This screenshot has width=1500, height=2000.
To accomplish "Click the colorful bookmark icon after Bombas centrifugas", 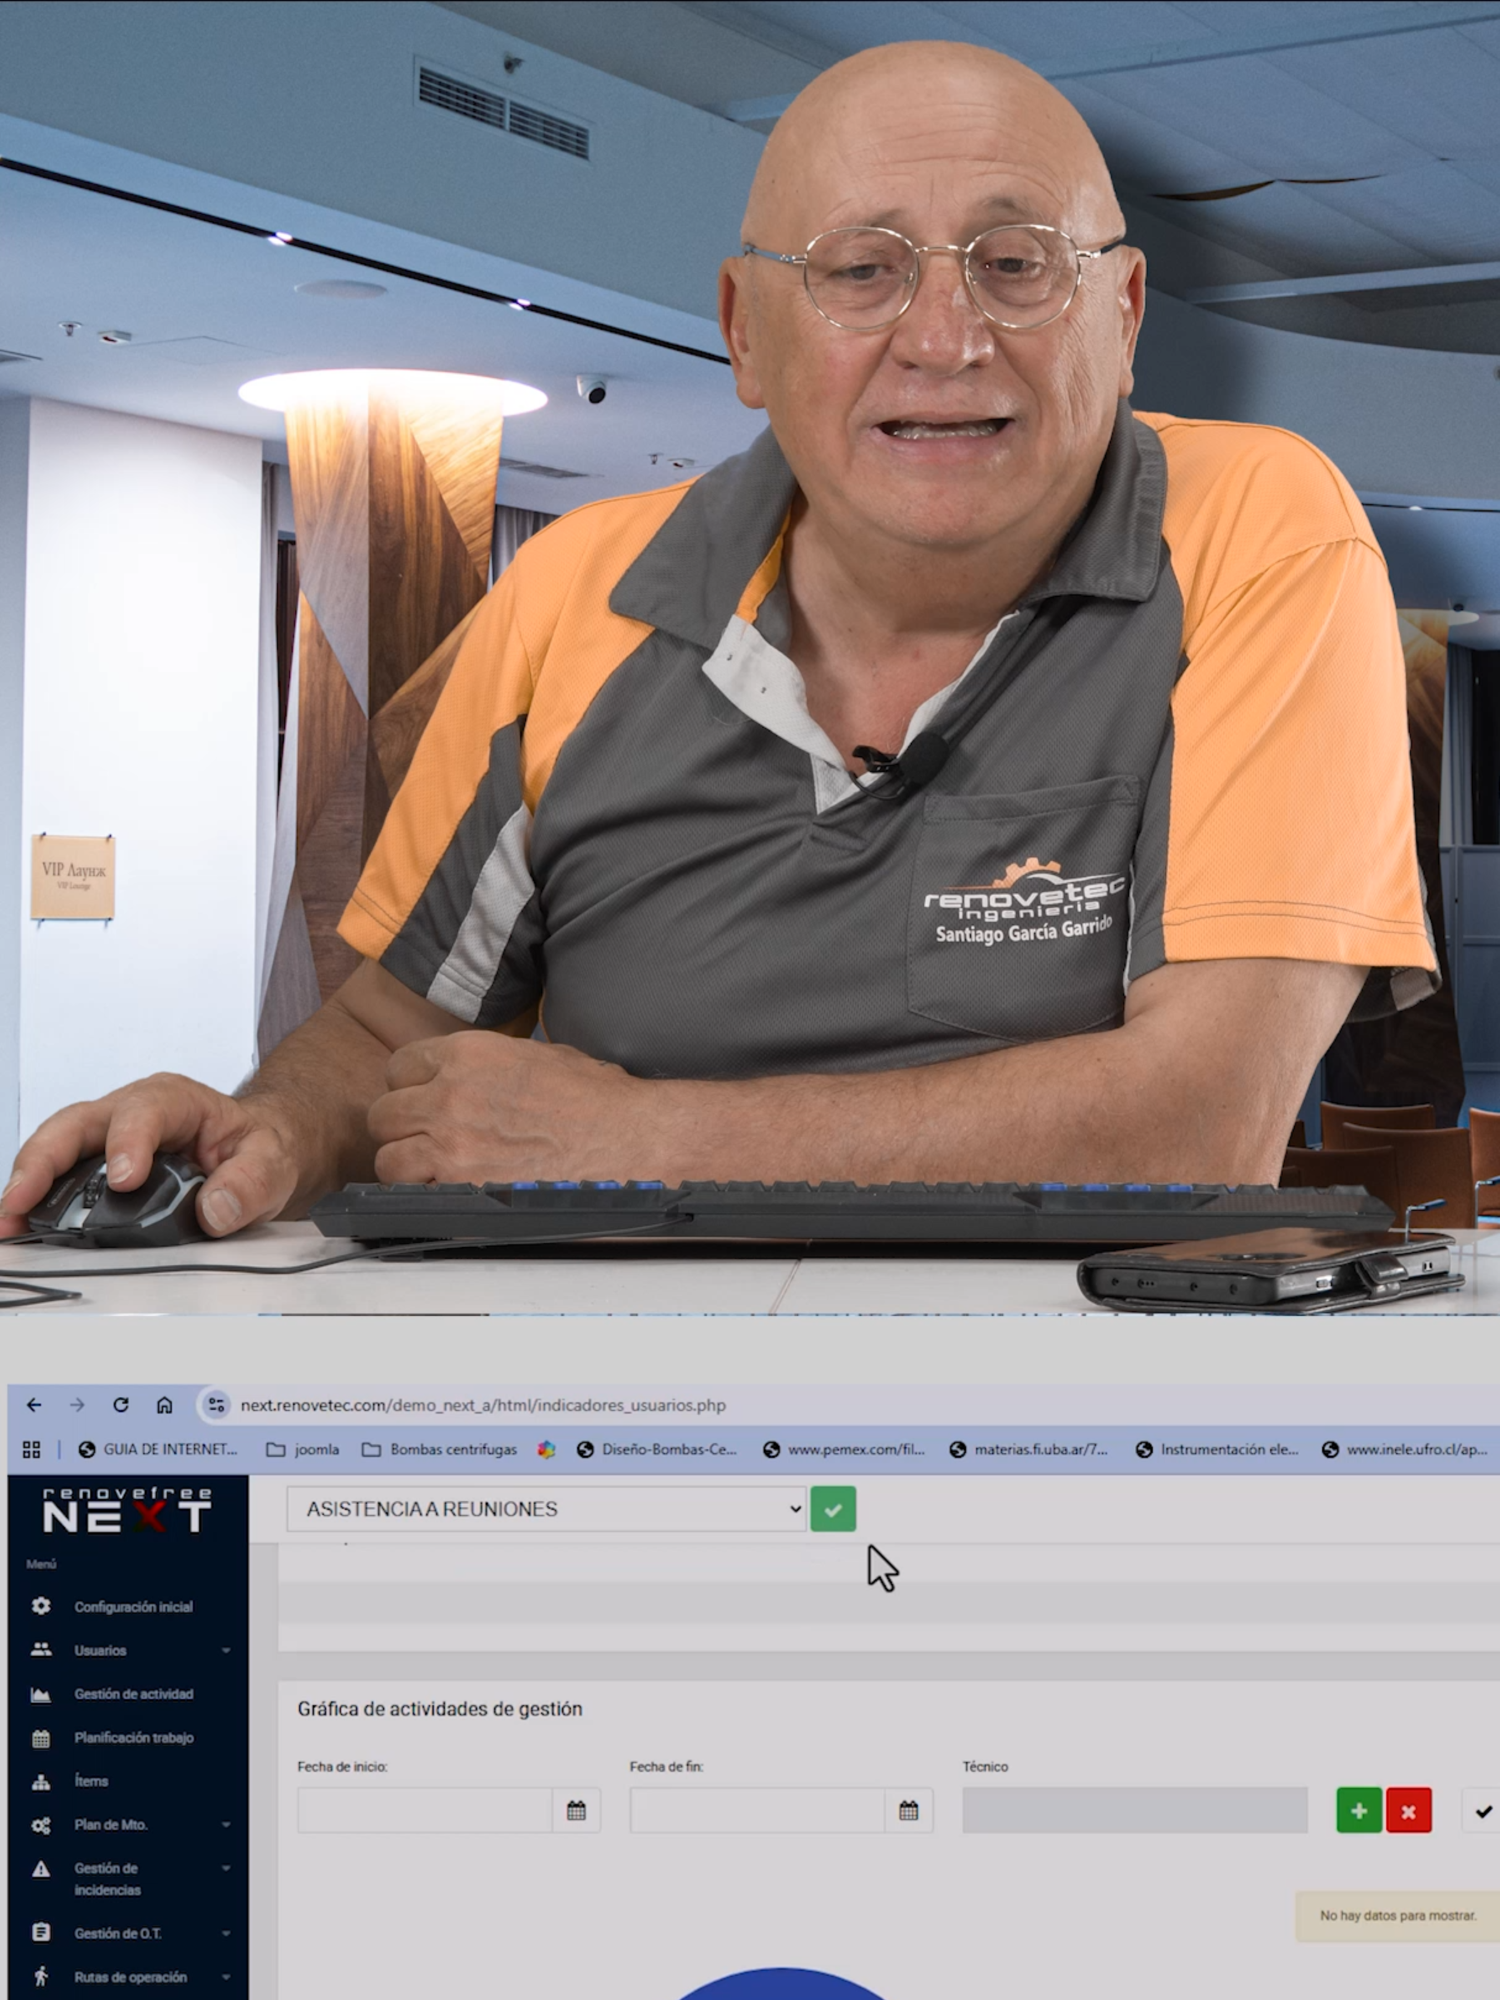I will 546,1449.
